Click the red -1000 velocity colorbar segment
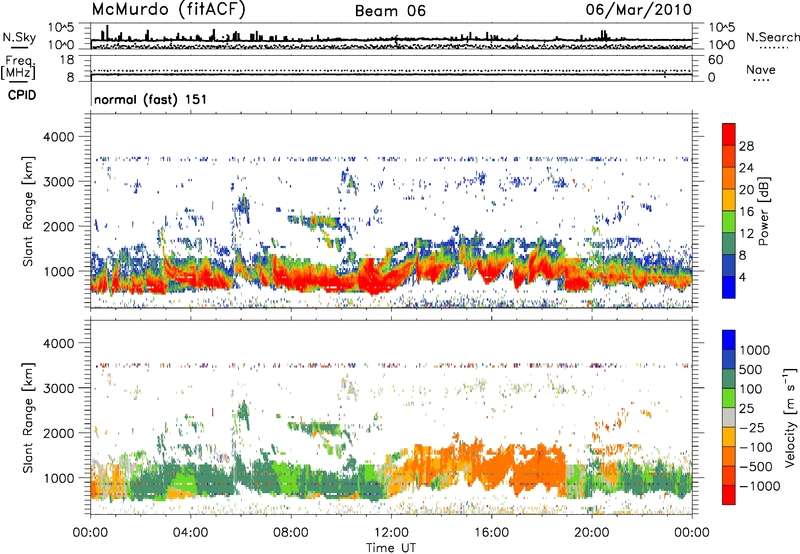 coord(729,495)
